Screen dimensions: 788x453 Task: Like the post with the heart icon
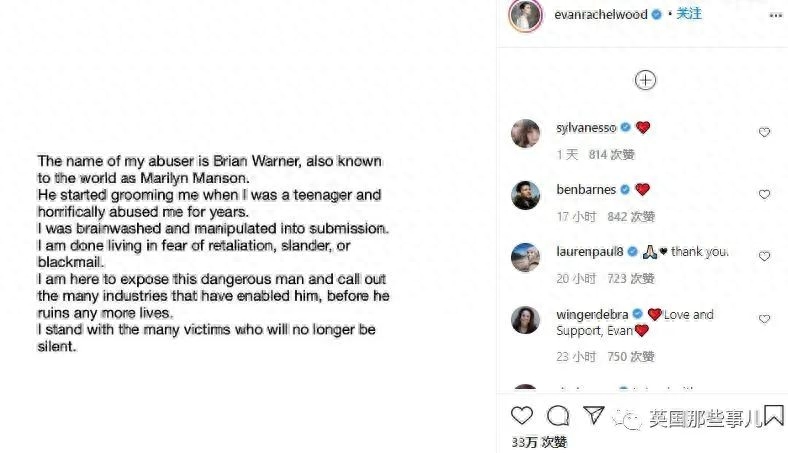point(522,415)
